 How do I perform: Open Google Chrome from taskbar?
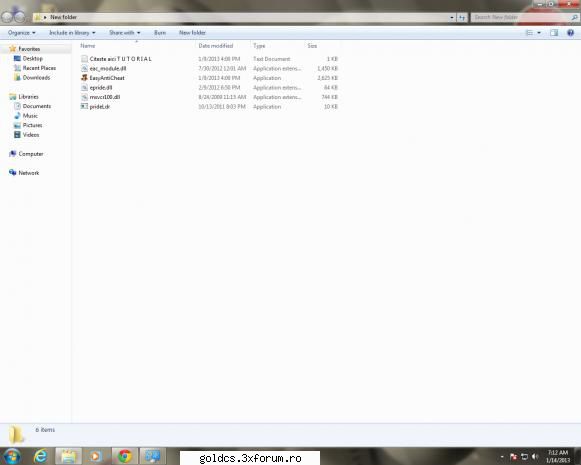coord(124,456)
